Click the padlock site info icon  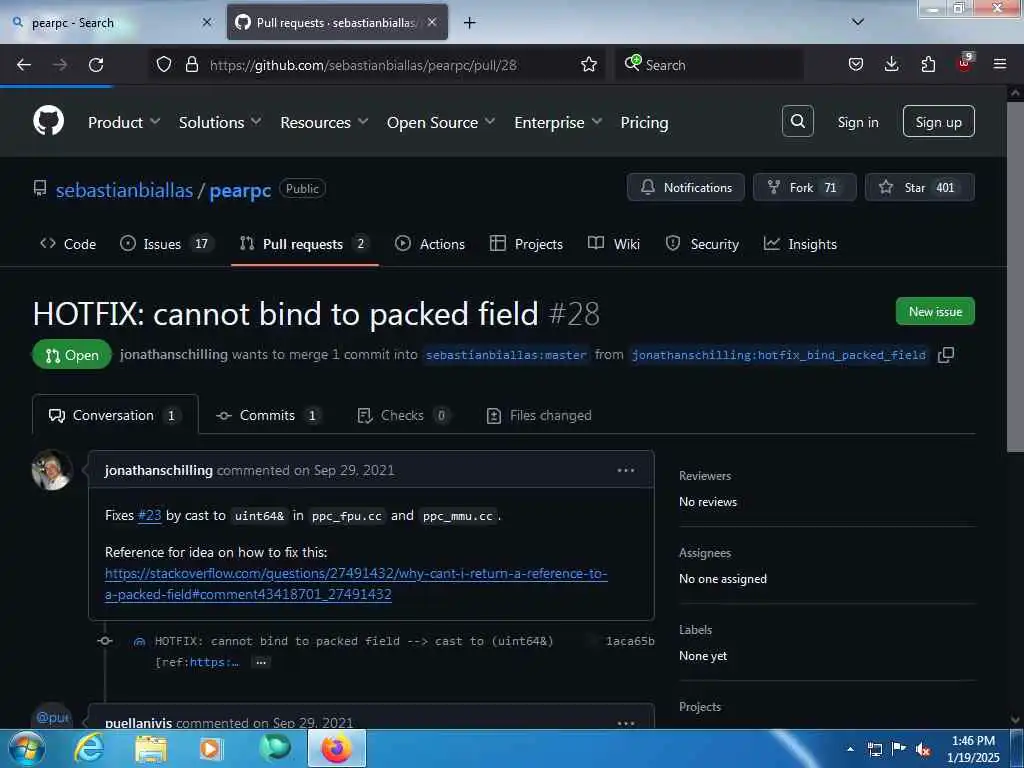click(191, 64)
